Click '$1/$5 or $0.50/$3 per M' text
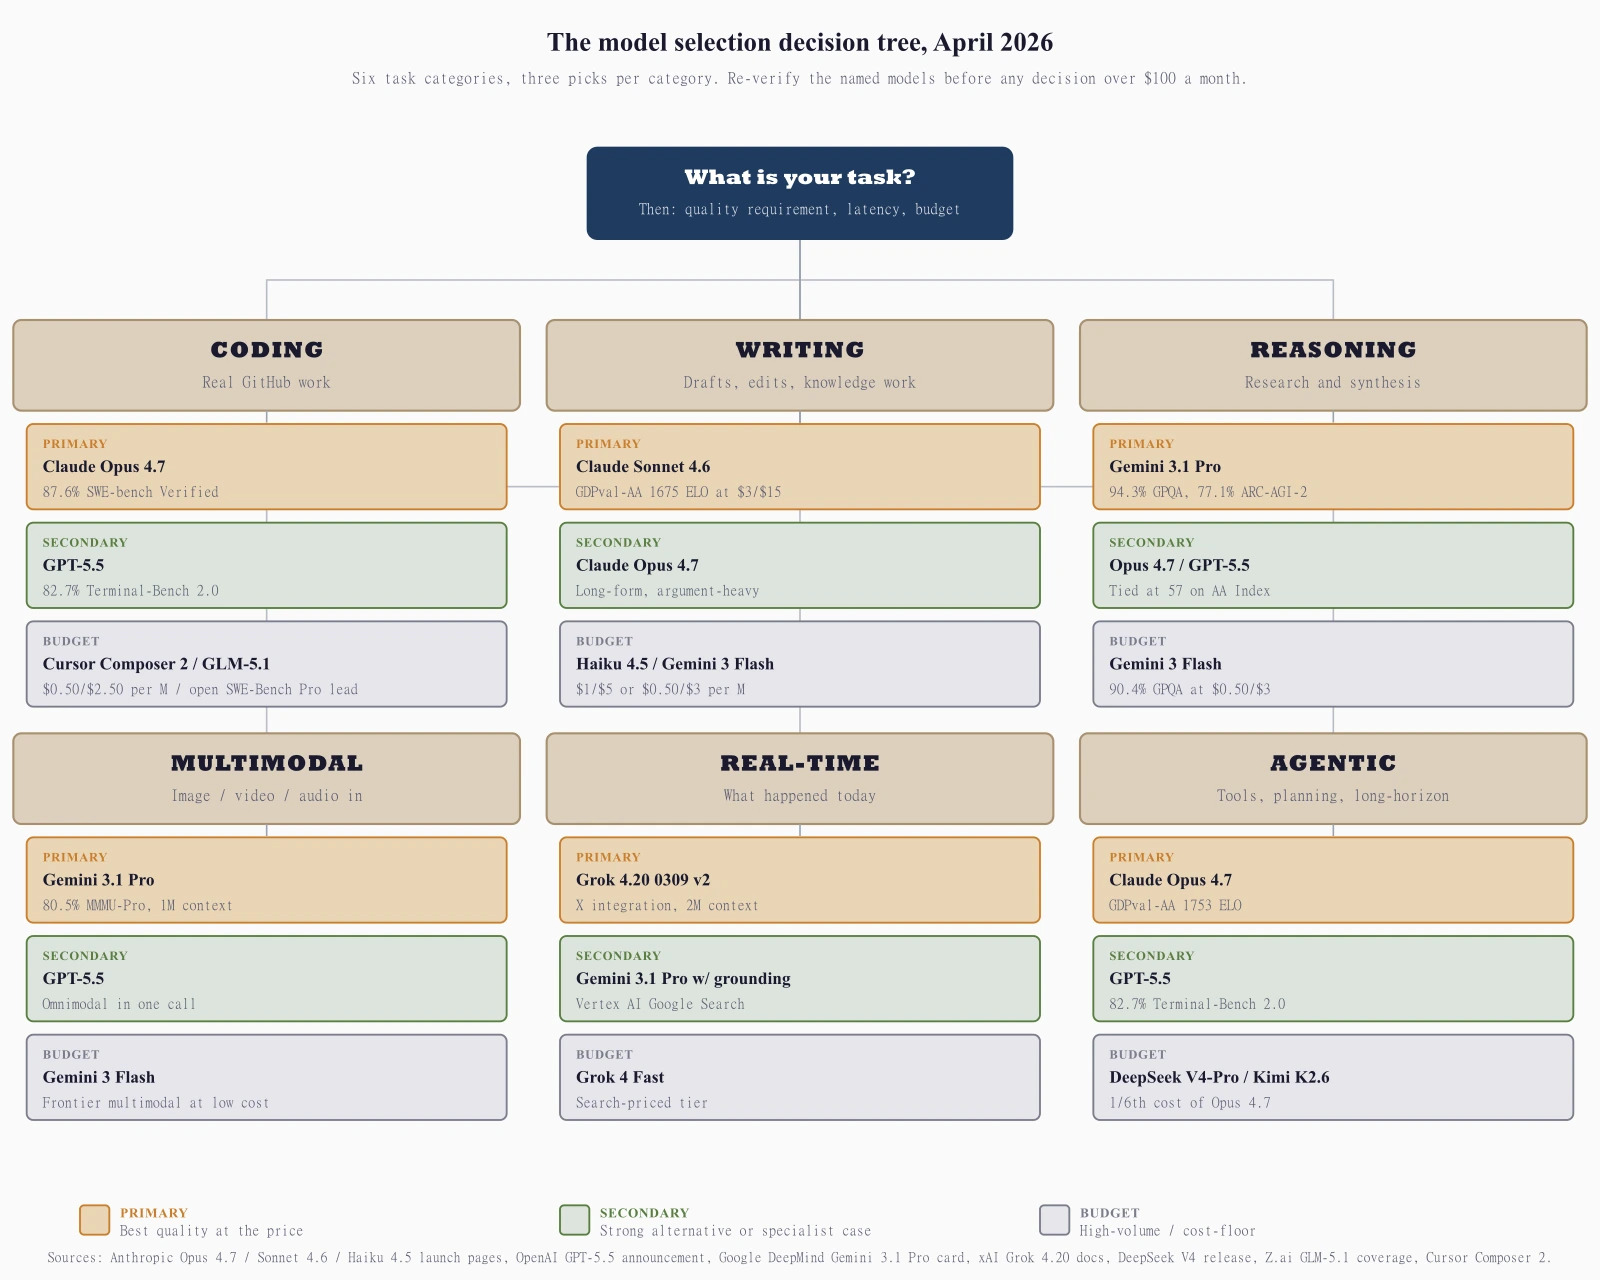The height and width of the screenshot is (1280, 1600). [x=660, y=689]
